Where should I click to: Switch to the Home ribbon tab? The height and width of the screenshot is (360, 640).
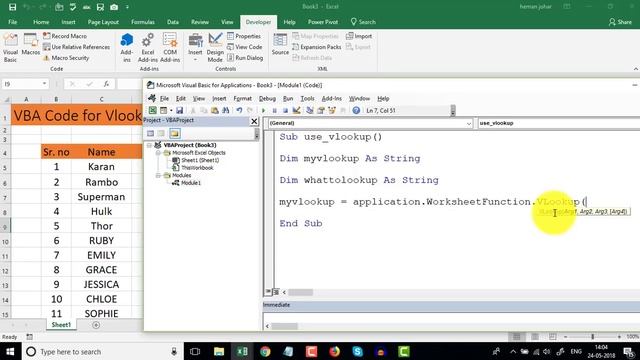41,22
